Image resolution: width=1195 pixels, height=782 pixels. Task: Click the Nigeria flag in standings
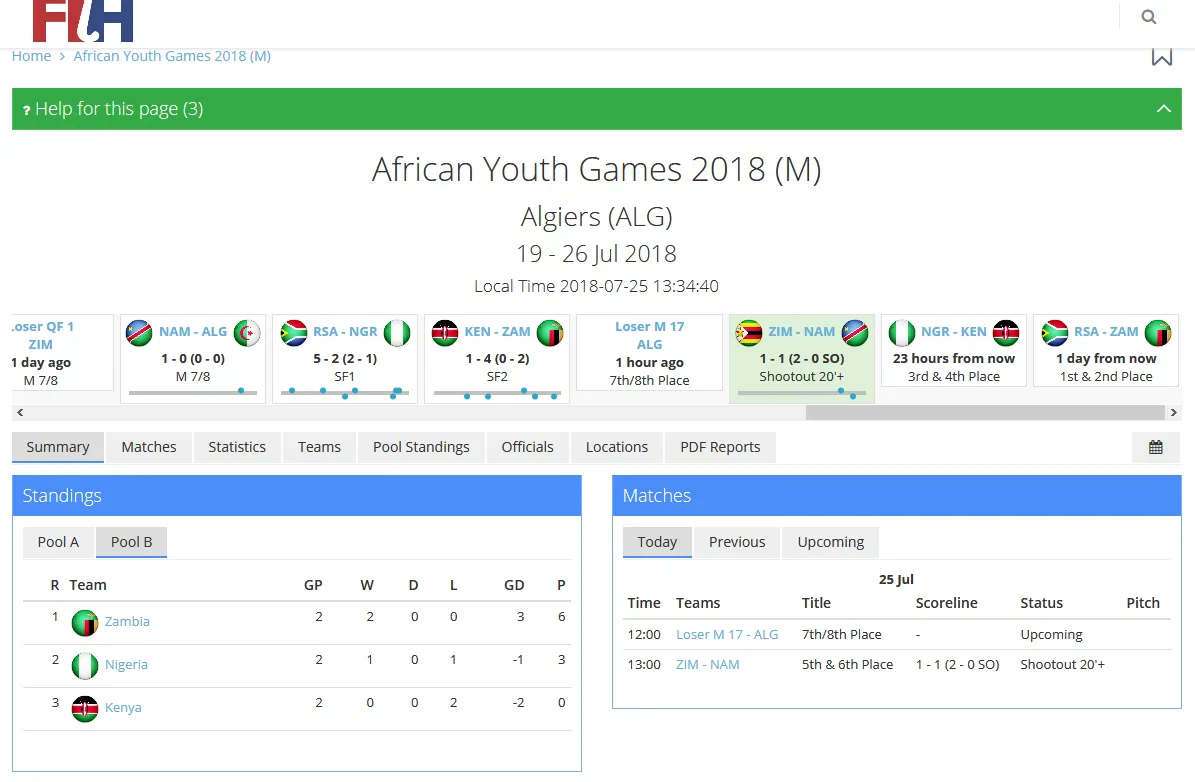click(x=85, y=665)
